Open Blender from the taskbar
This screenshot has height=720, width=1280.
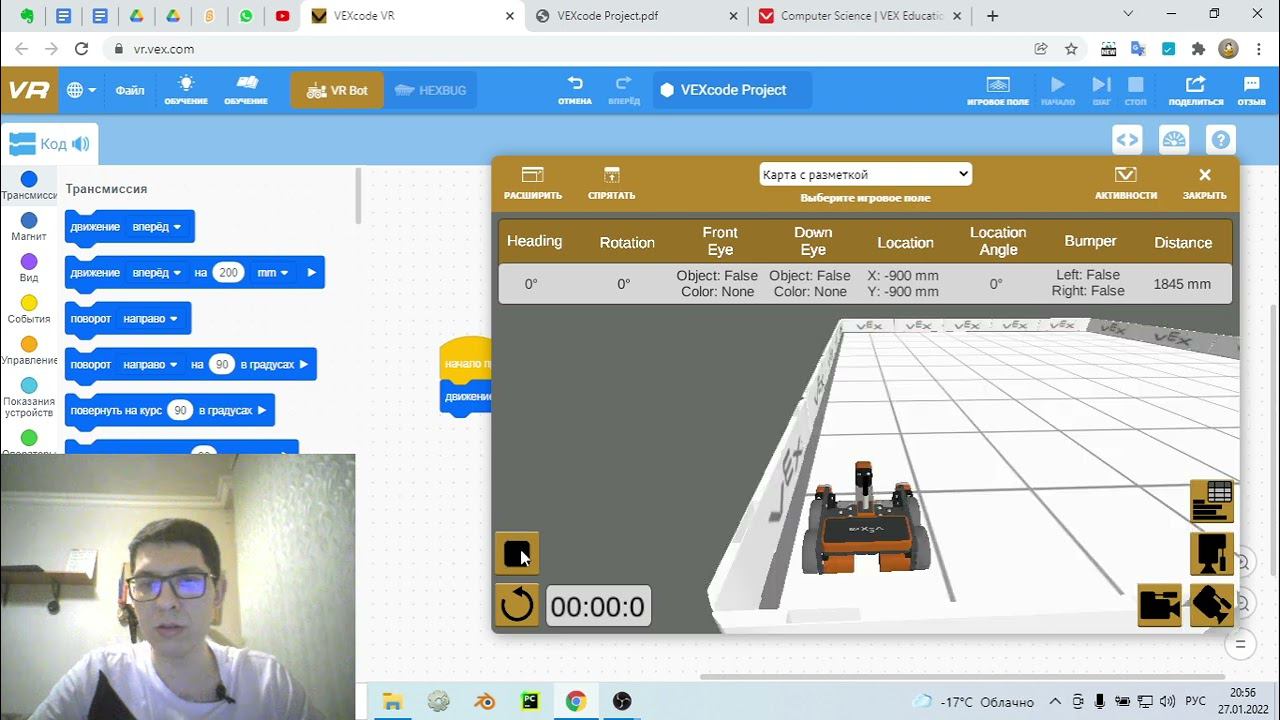(484, 701)
